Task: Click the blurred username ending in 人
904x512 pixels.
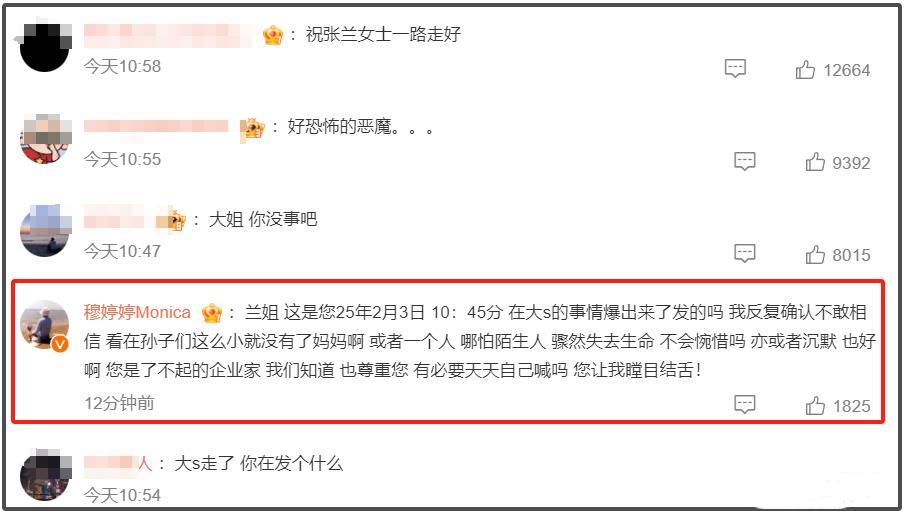Action: pos(118,463)
